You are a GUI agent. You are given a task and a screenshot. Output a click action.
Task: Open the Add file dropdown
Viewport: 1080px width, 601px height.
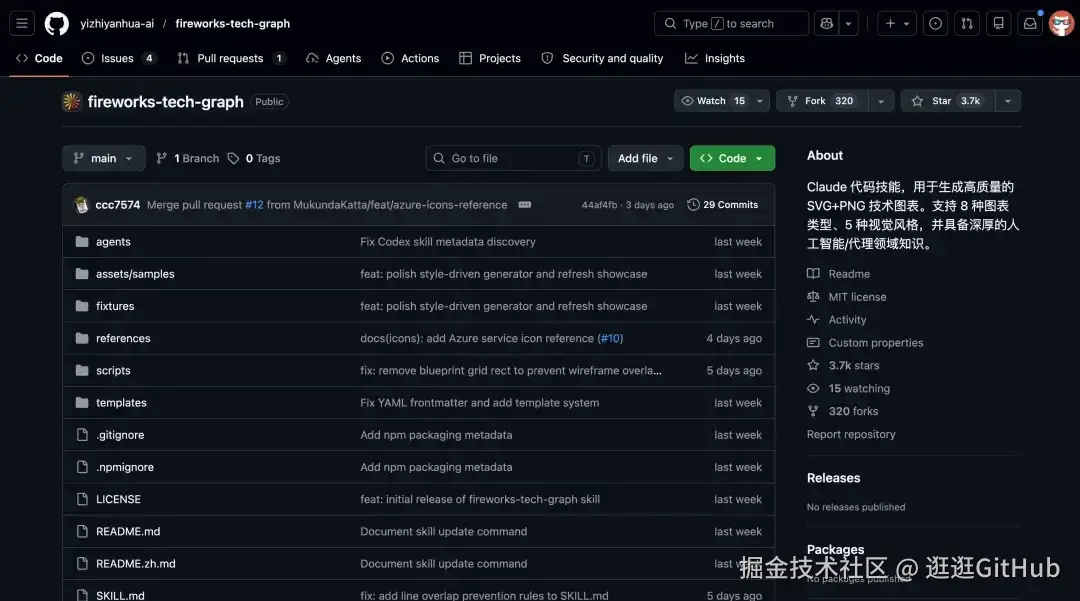click(x=645, y=158)
